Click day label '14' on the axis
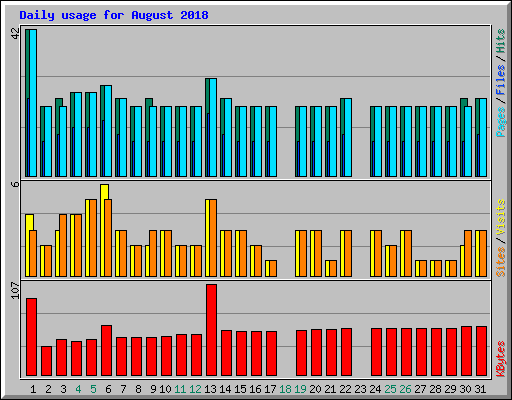The height and width of the screenshot is (400, 512). [225, 389]
